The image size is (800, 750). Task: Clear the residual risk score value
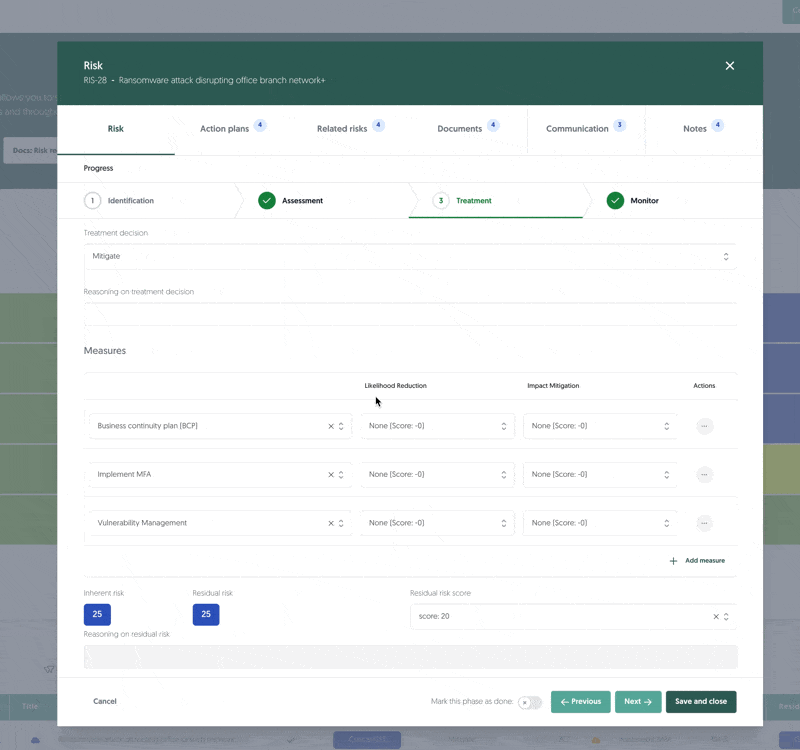716,617
